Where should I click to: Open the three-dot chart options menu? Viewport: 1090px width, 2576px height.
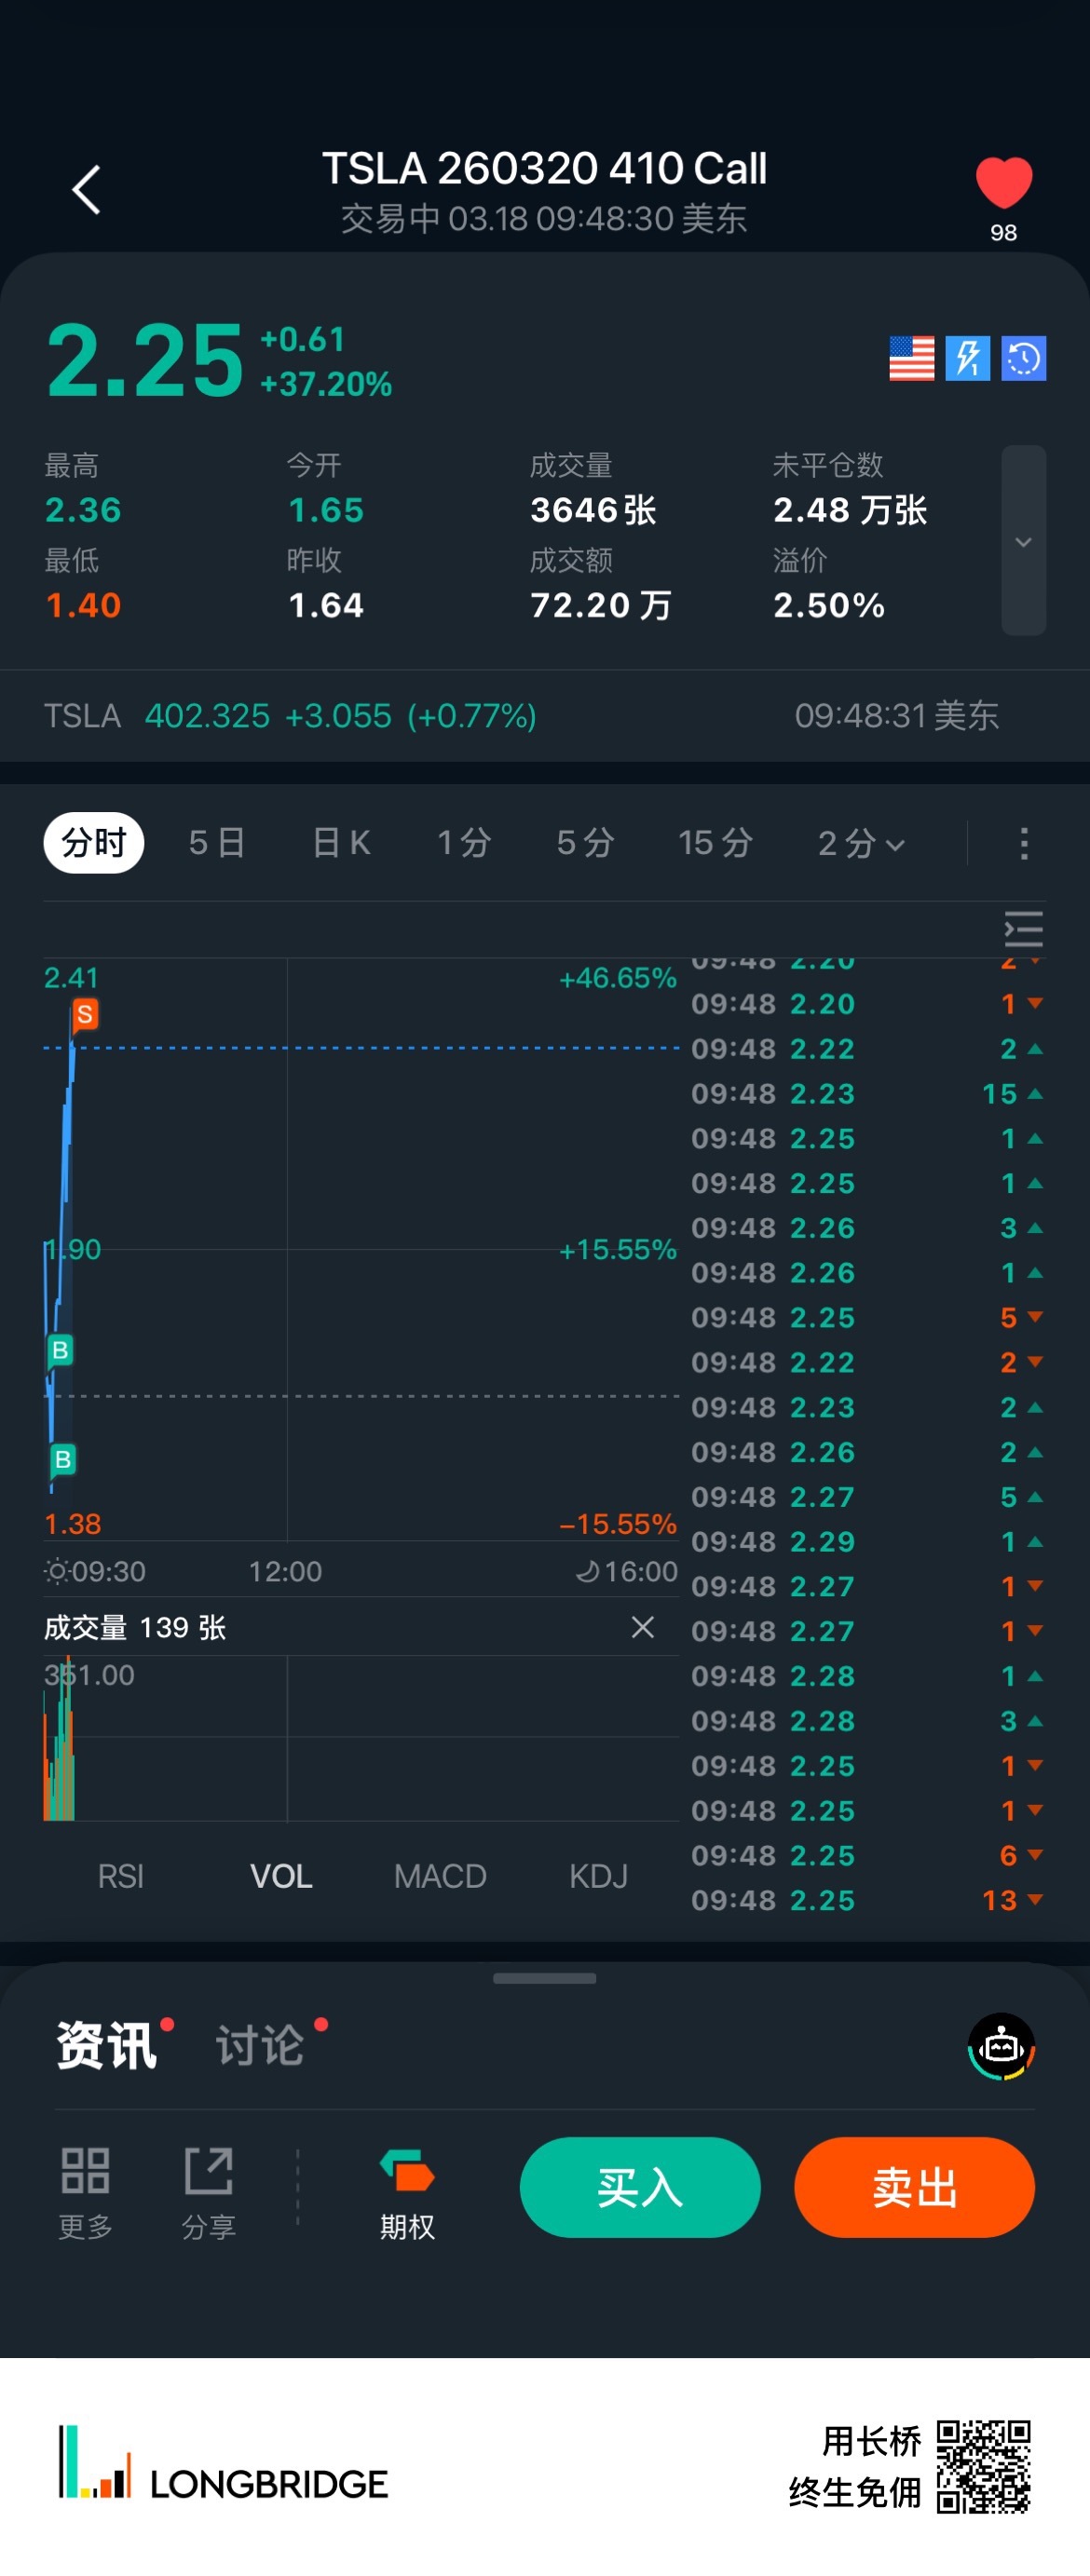pyautogui.click(x=1023, y=843)
